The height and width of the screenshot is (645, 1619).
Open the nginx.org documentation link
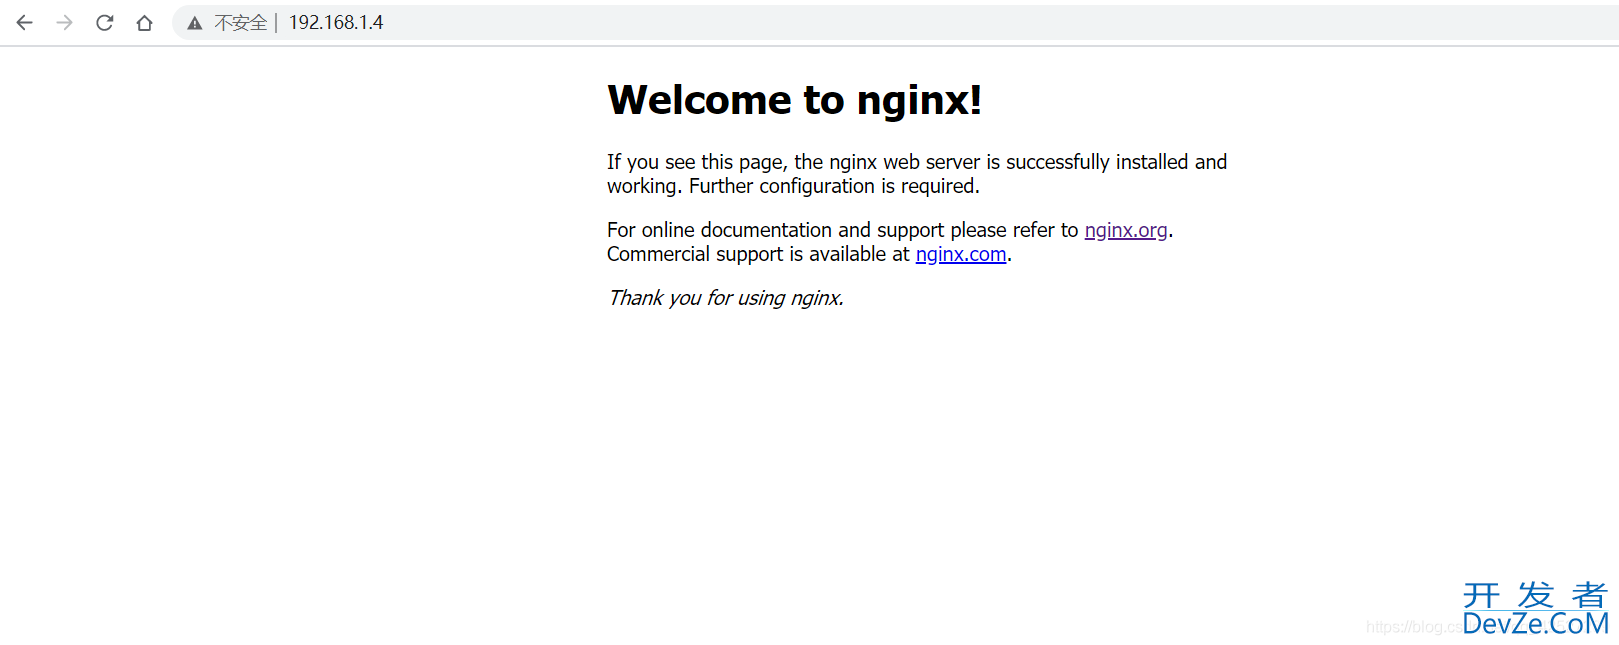point(1126,230)
